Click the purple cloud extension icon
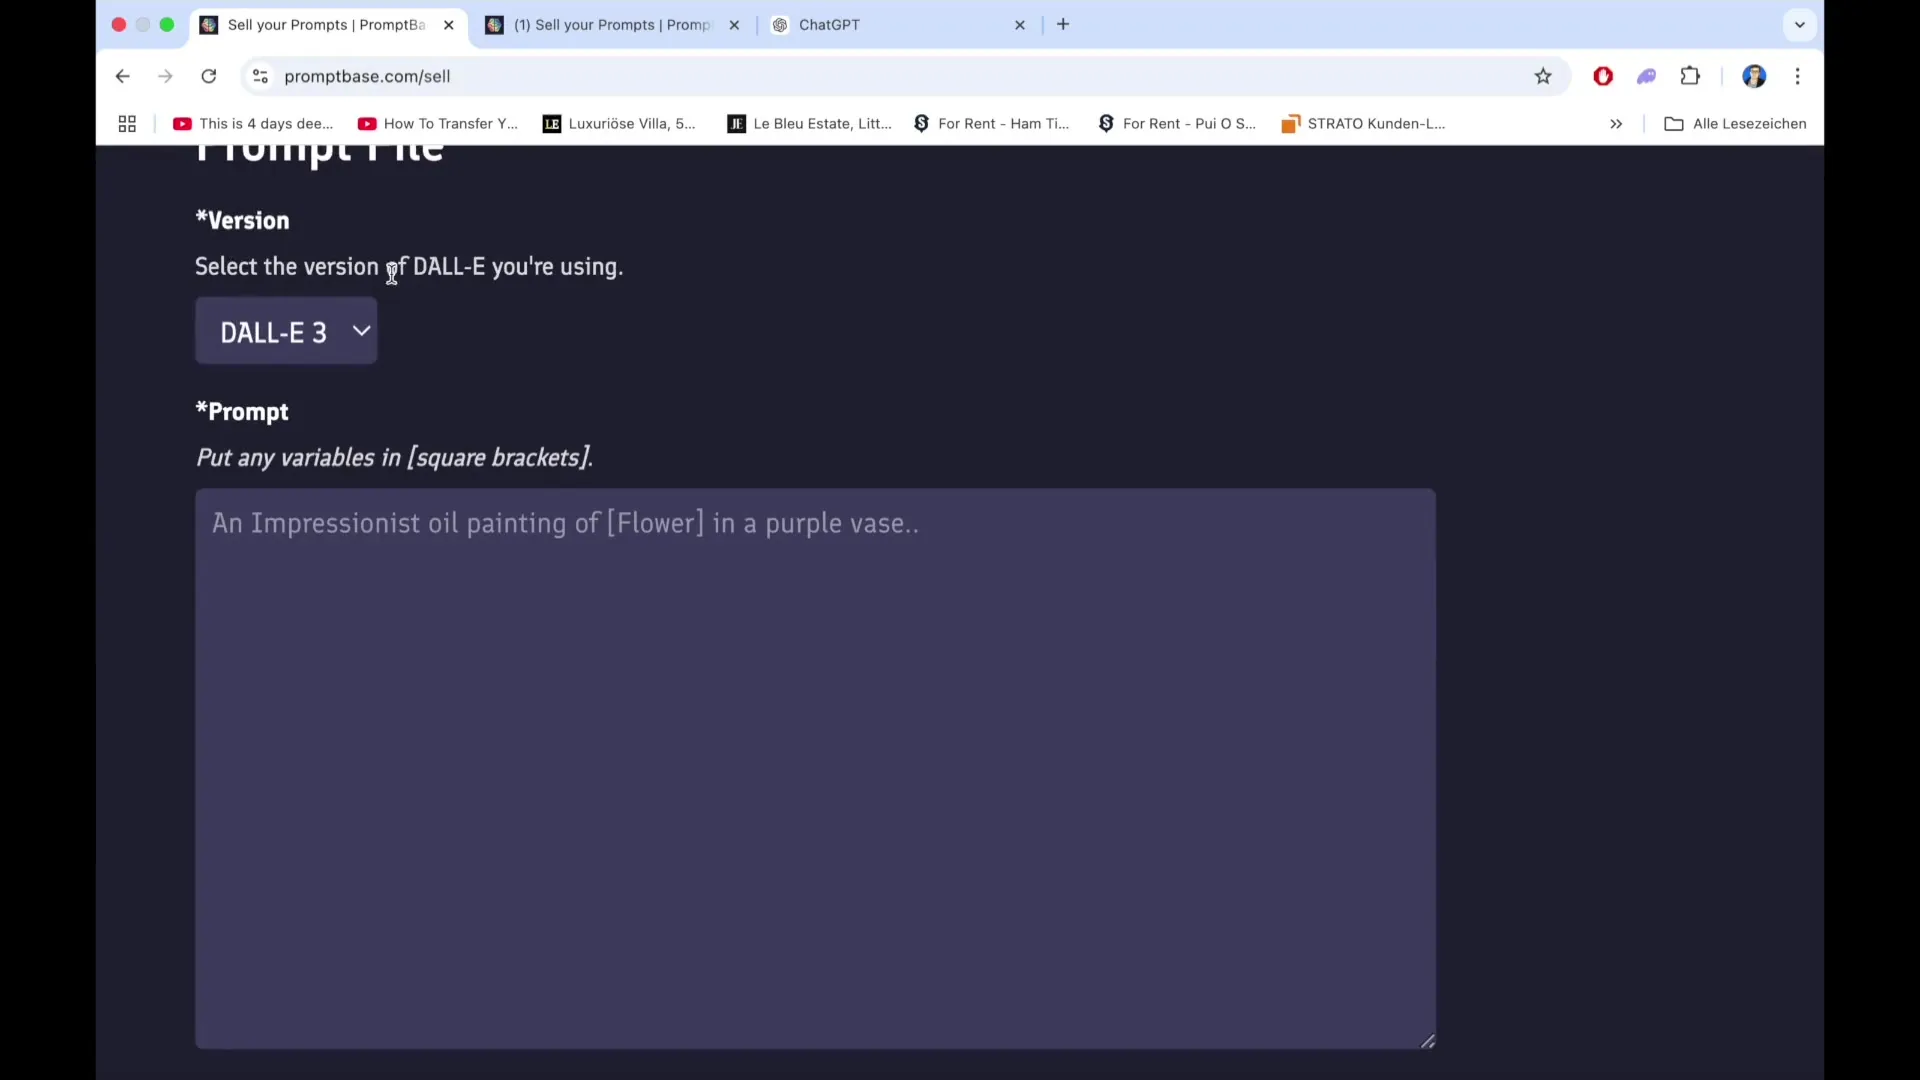 click(1646, 76)
